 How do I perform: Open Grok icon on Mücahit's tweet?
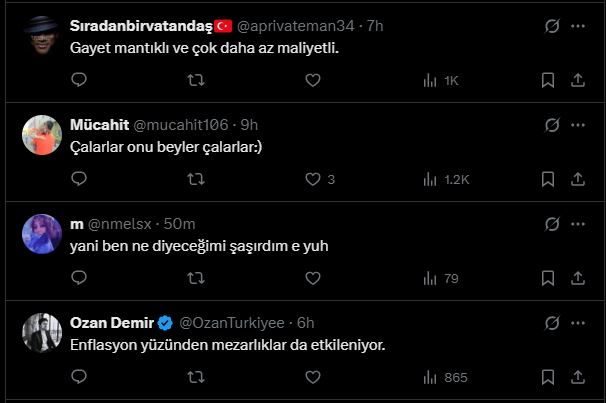point(552,125)
